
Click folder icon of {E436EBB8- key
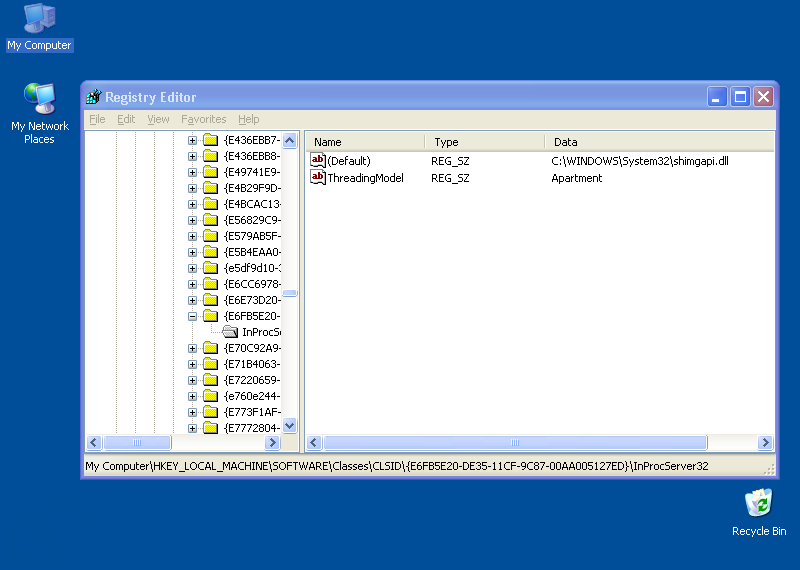pyautogui.click(x=211, y=156)
